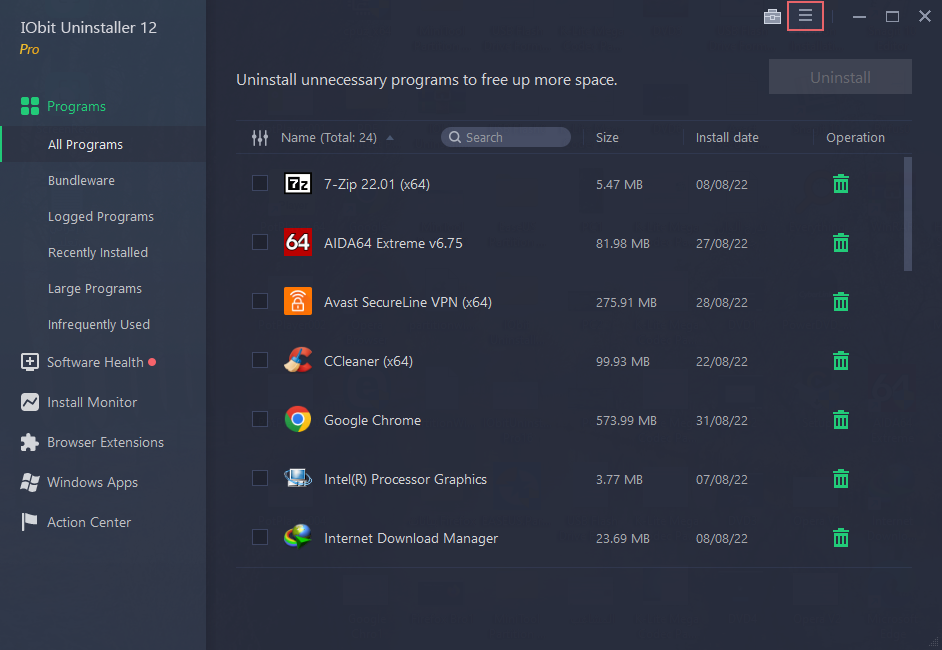Click the Name (Total: 24) header

329,138
